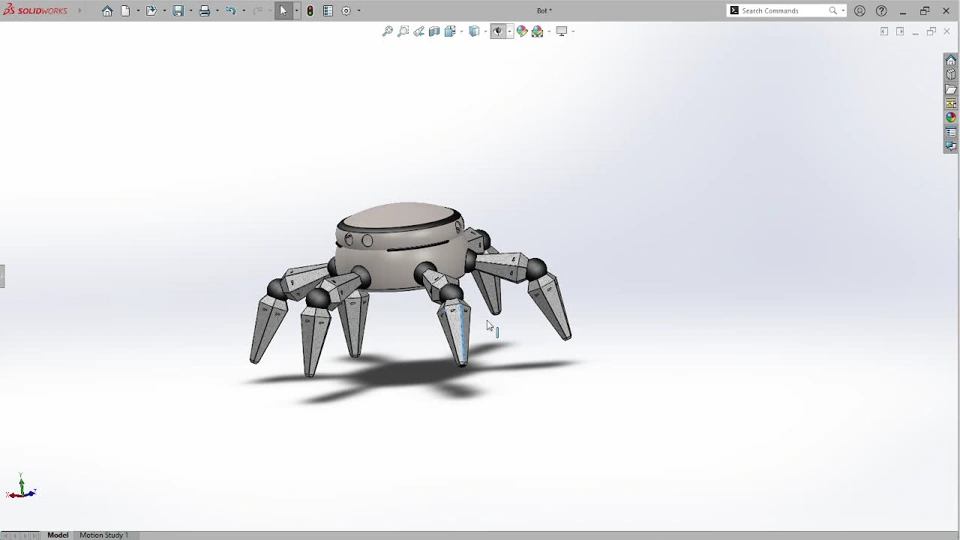Open the Design Library tab in the task pane

point(951,75)
